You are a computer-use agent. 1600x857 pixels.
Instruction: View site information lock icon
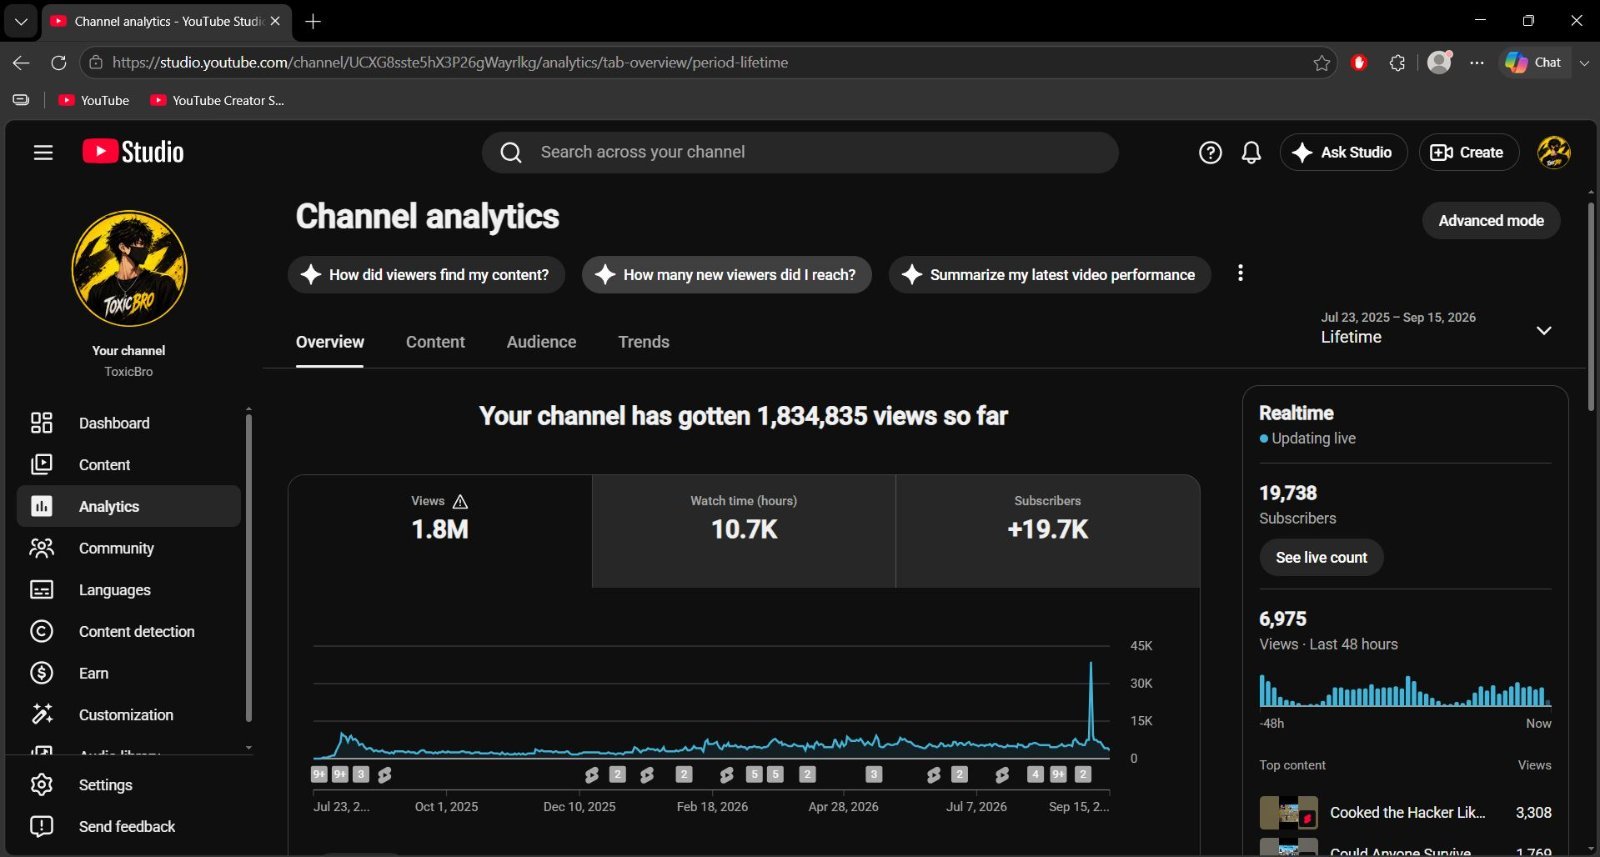(96, 62)
